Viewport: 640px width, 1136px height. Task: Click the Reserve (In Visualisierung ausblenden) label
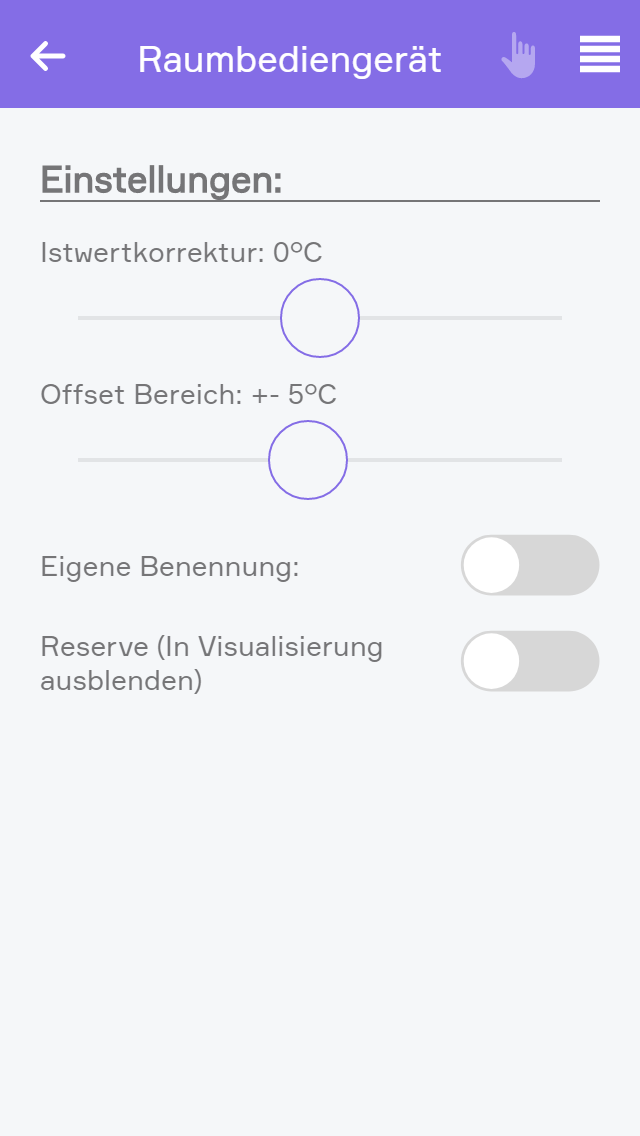pyautogui.click(x=211, y=664)
